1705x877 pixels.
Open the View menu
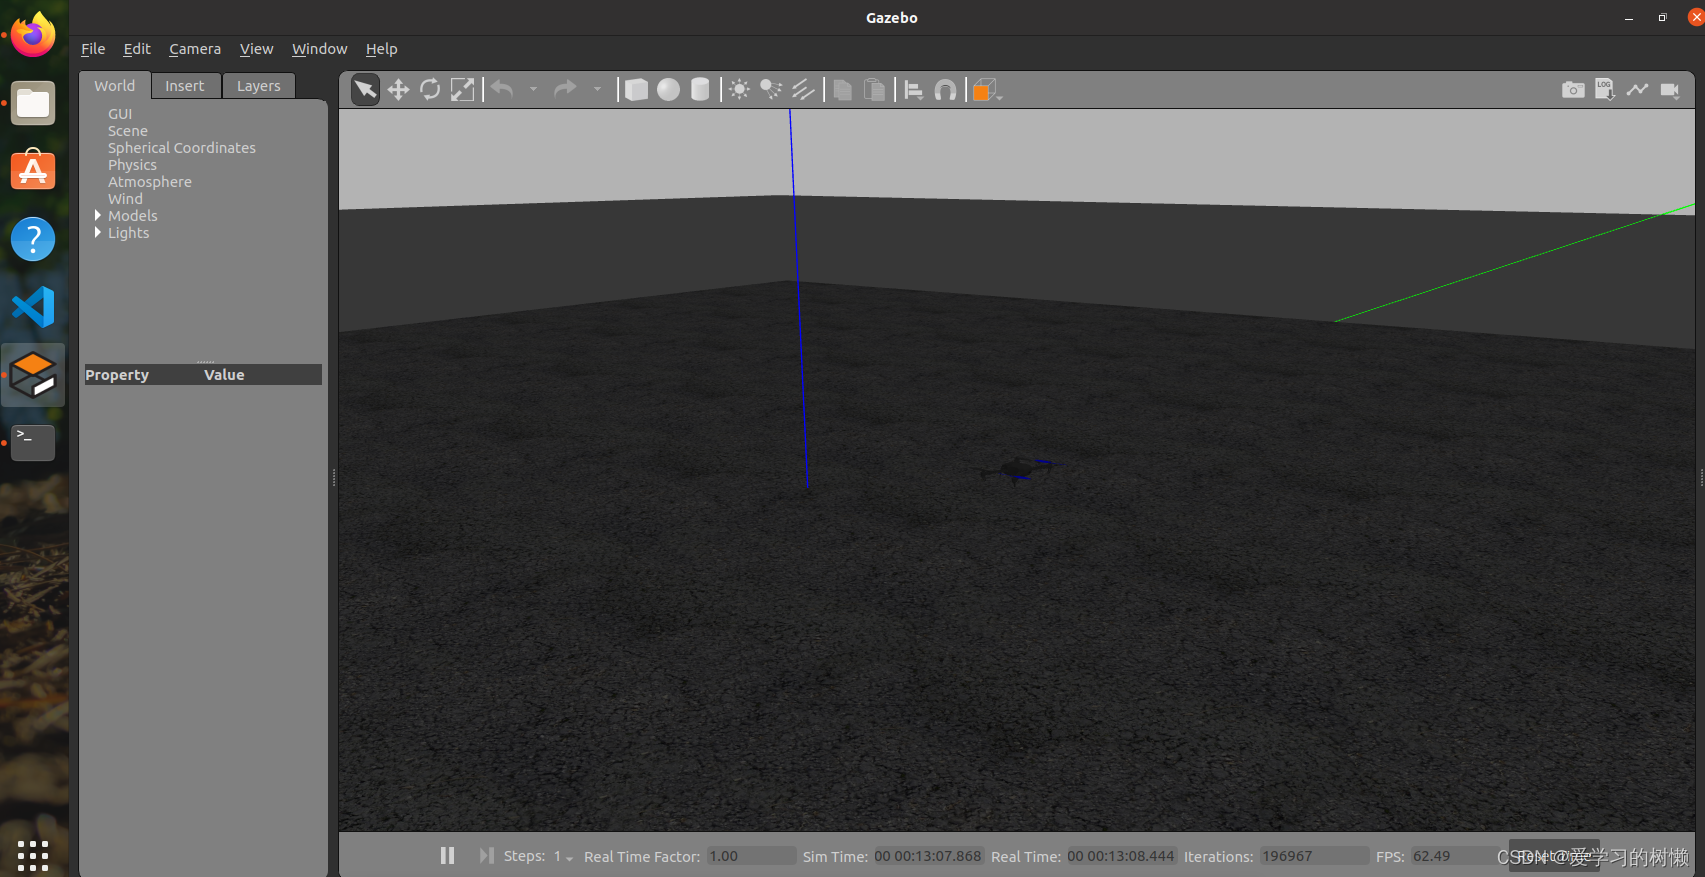(x=256, y=49)
